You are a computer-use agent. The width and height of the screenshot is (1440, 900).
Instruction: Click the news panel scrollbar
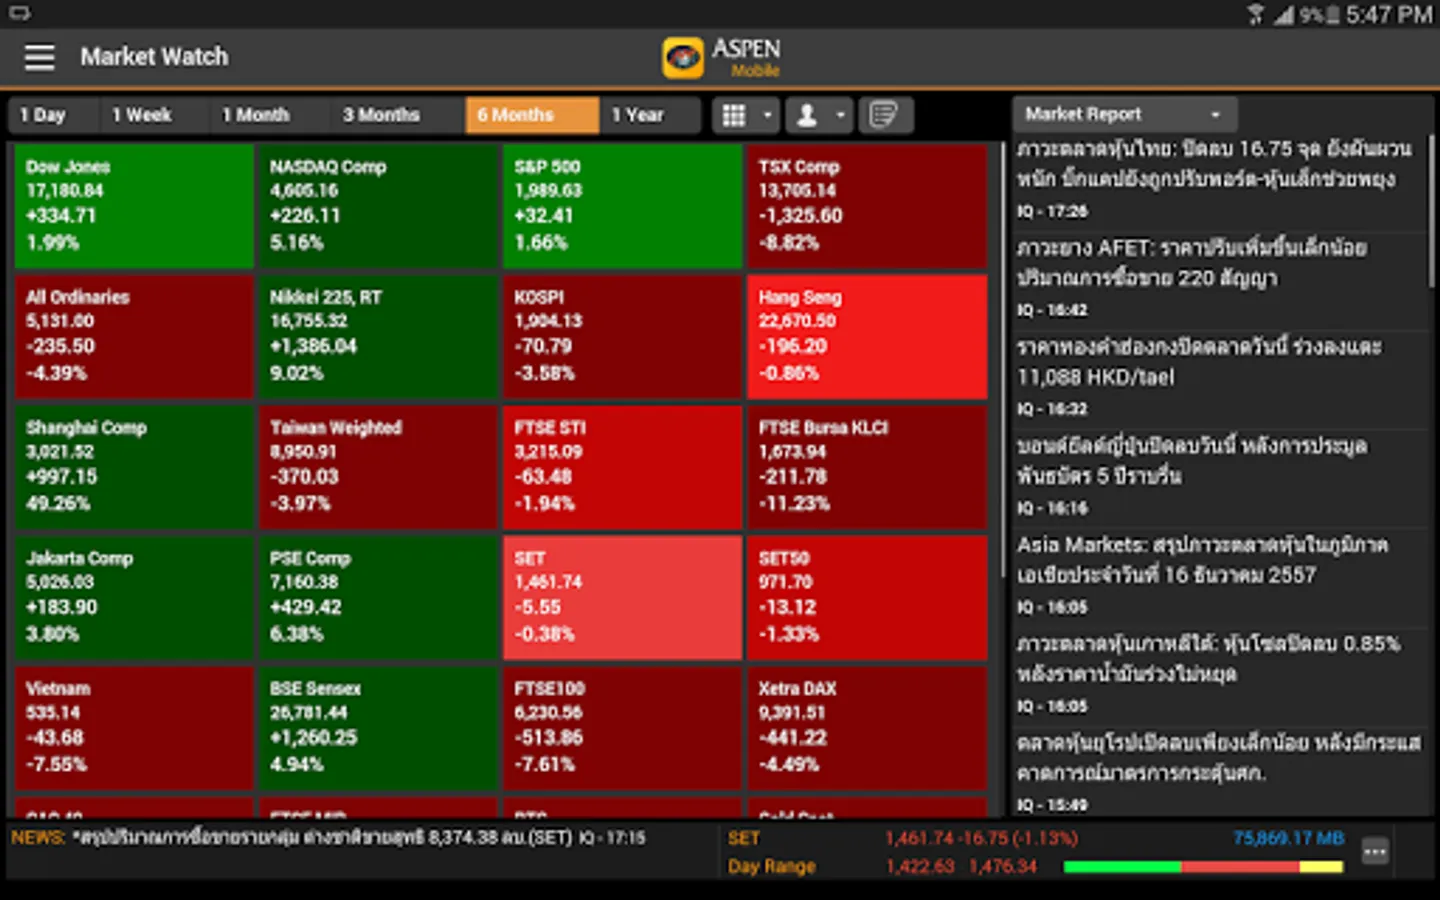(x=1431, y=212)
